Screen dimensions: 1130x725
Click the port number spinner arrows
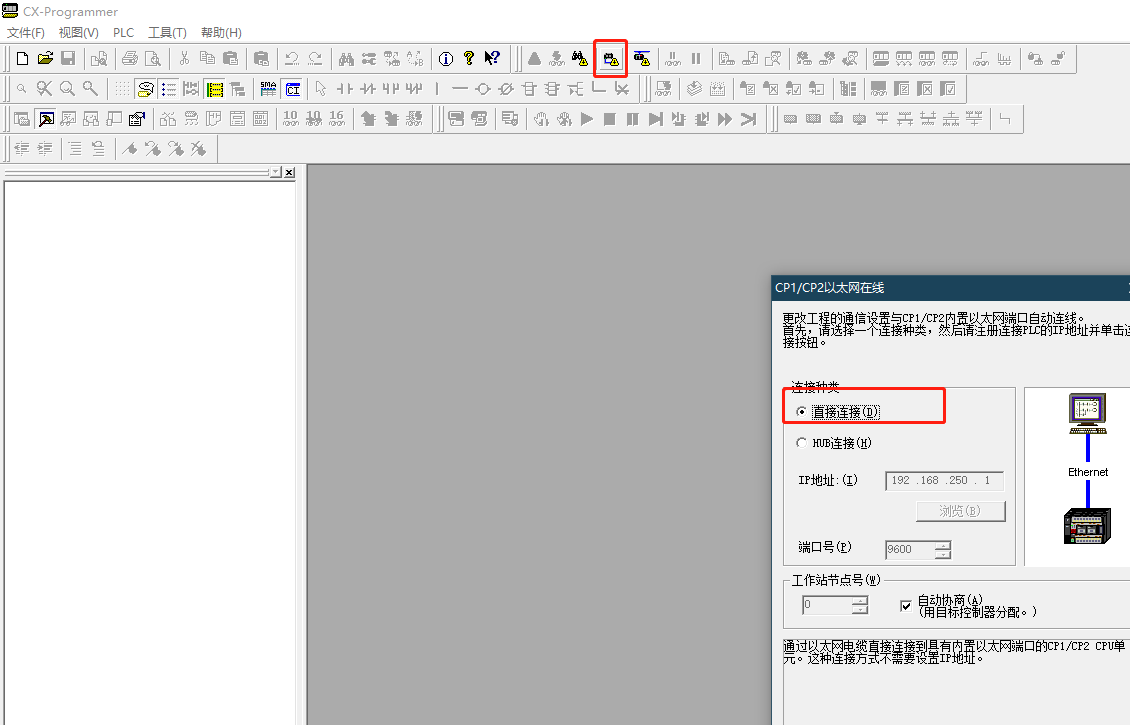pyautogui.click(x=943, y=550)
